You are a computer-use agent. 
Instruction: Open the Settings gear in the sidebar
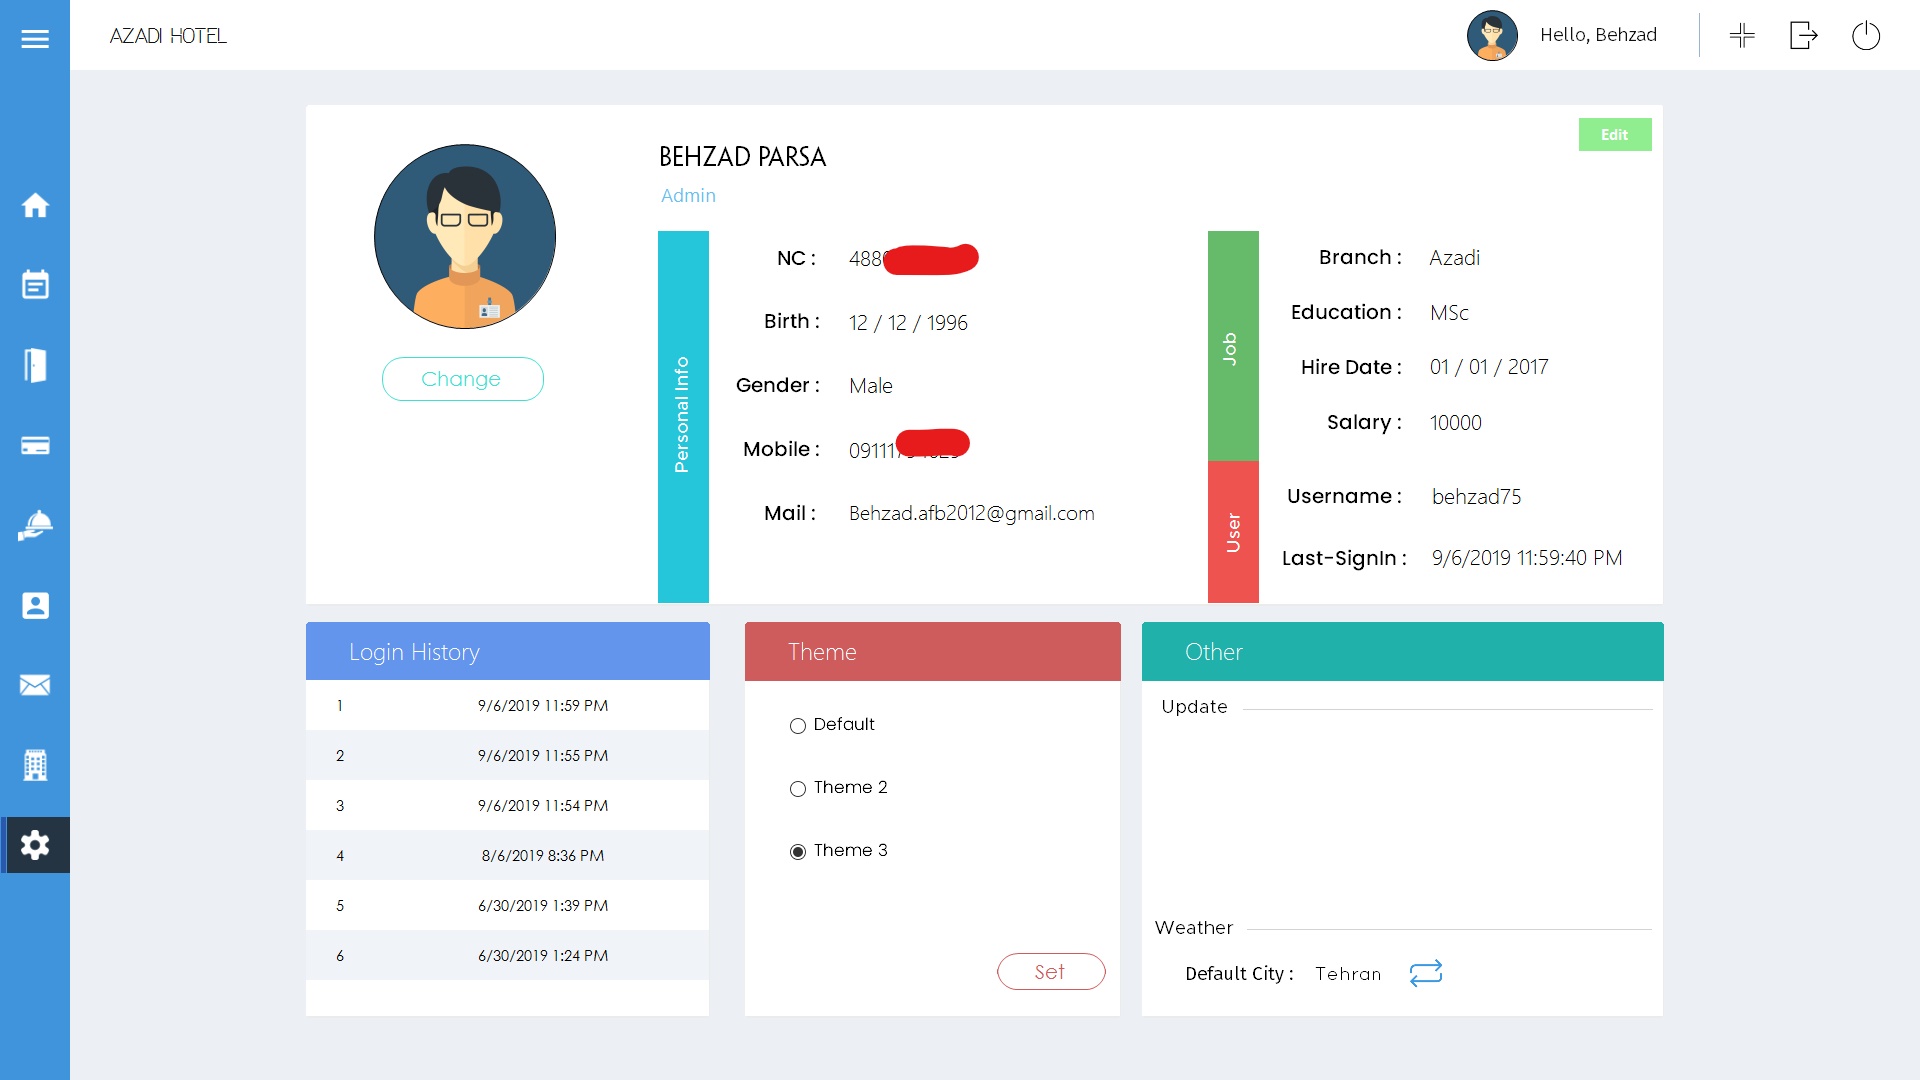(36, 845)
